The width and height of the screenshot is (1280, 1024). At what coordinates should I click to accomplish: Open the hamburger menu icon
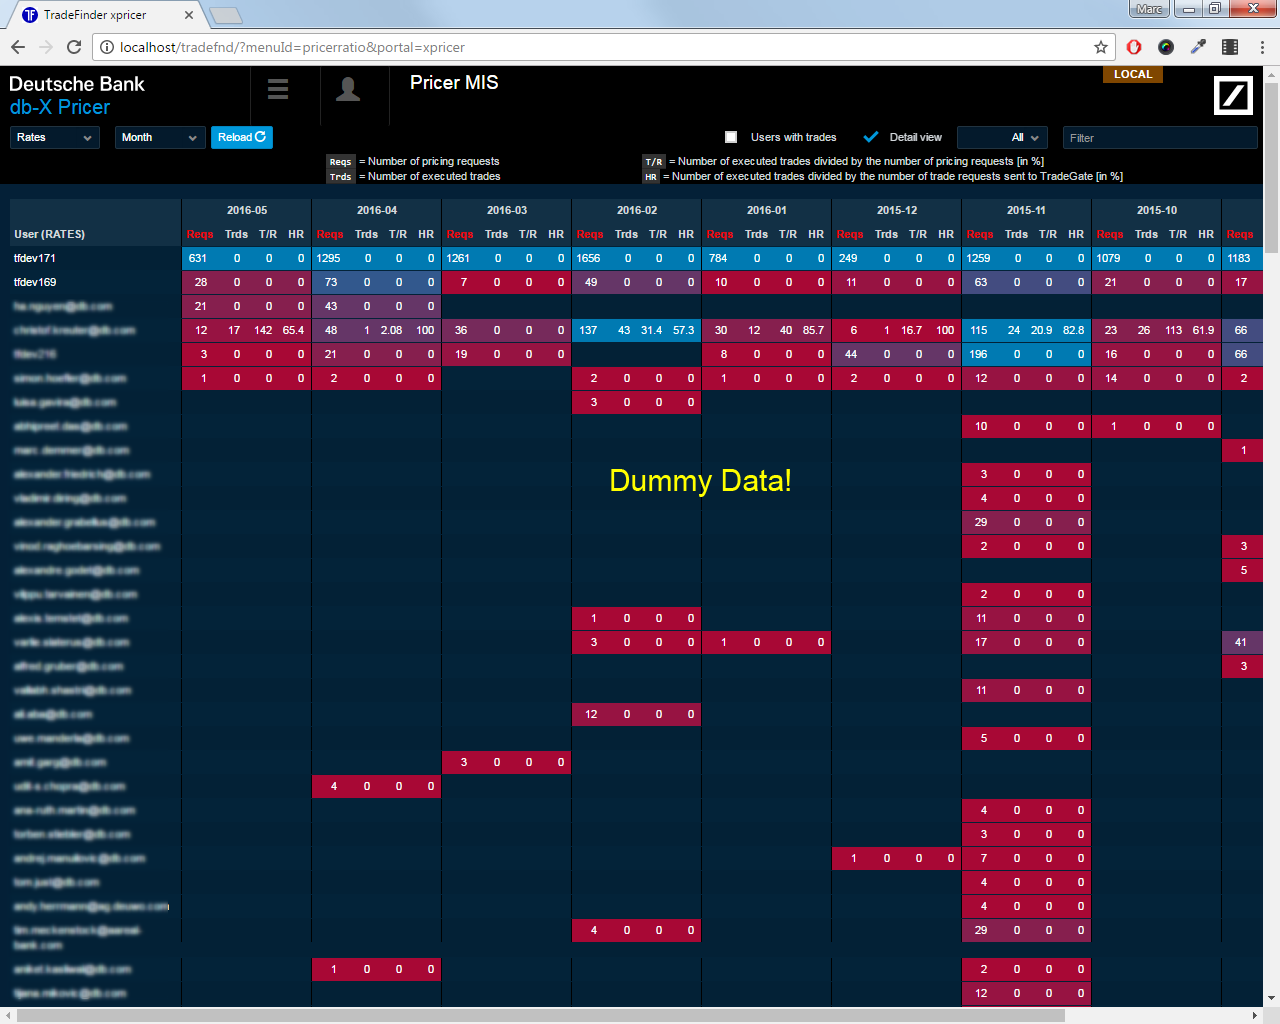point(278,89)
